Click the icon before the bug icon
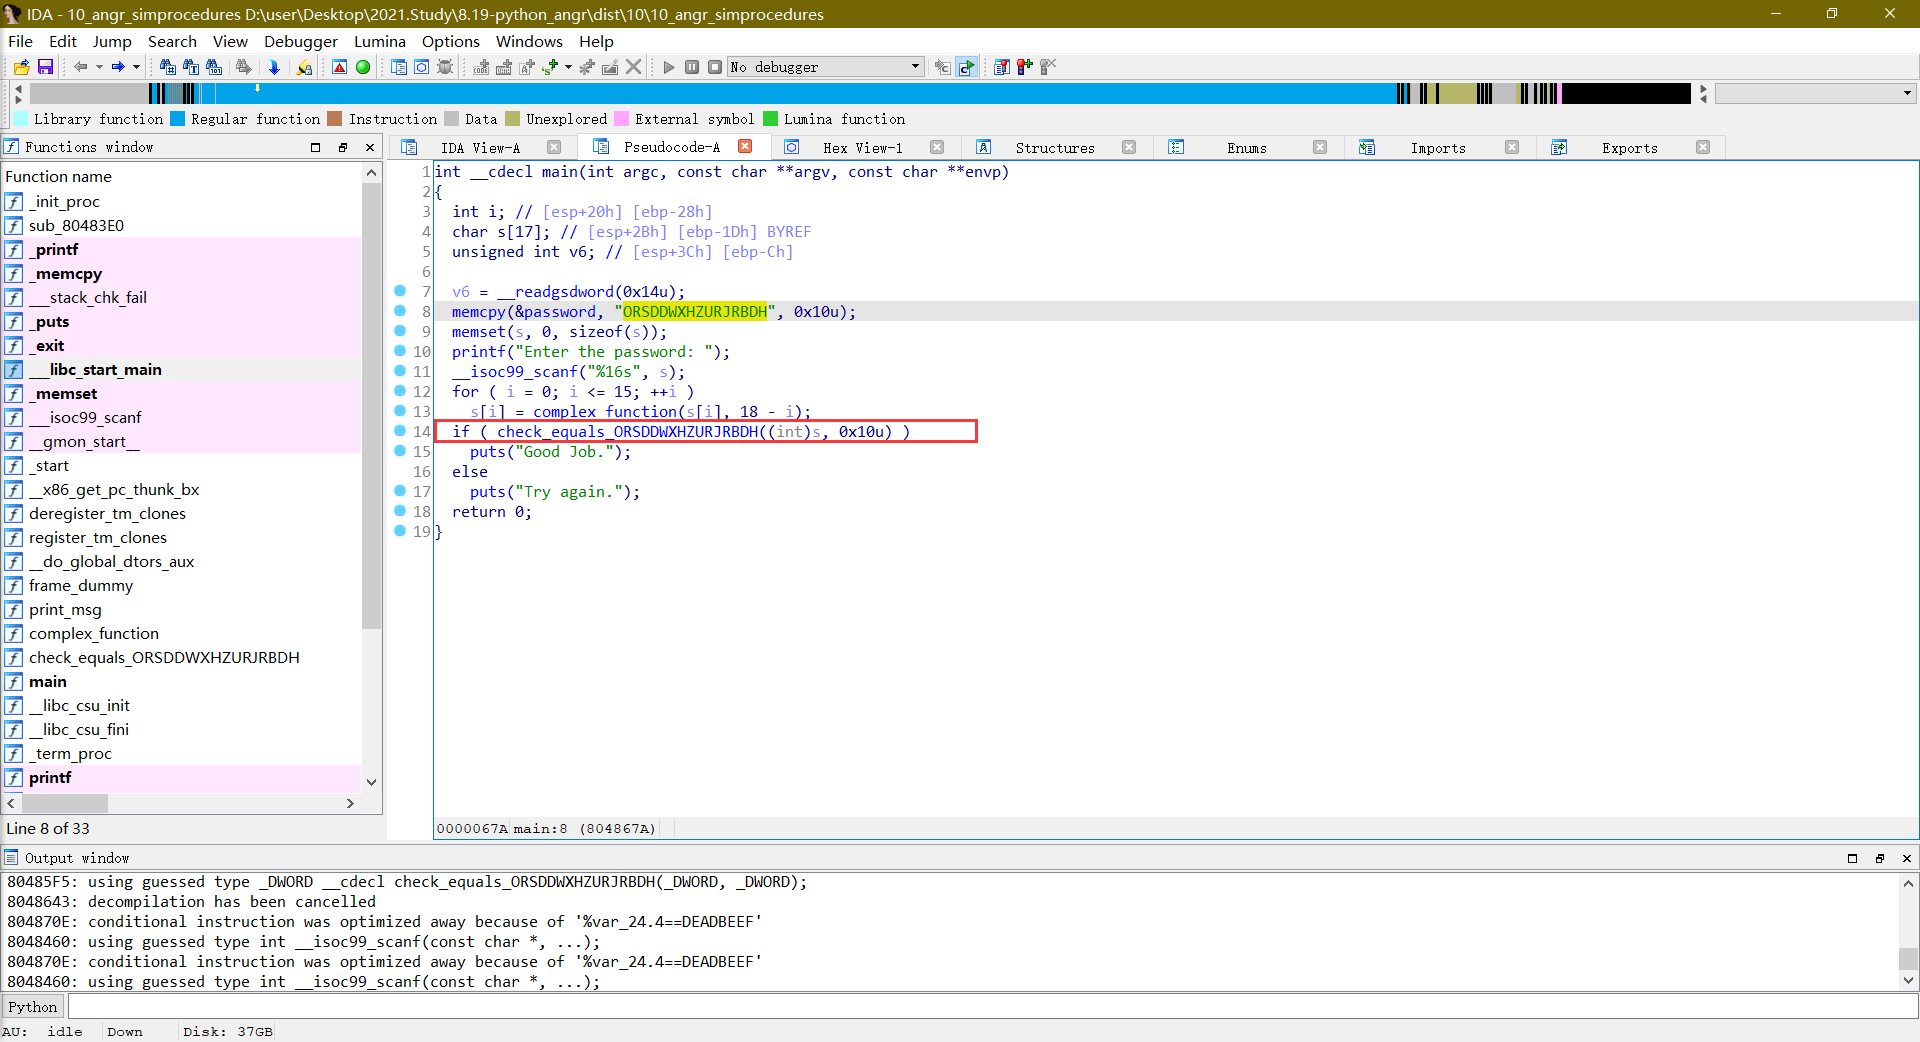 click(x=422, y=67)
